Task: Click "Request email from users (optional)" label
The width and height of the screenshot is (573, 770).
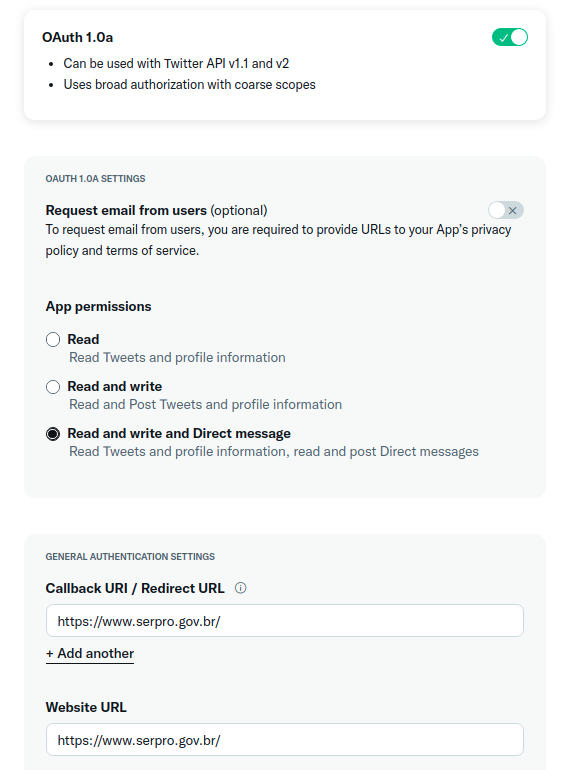Action: 157,210
